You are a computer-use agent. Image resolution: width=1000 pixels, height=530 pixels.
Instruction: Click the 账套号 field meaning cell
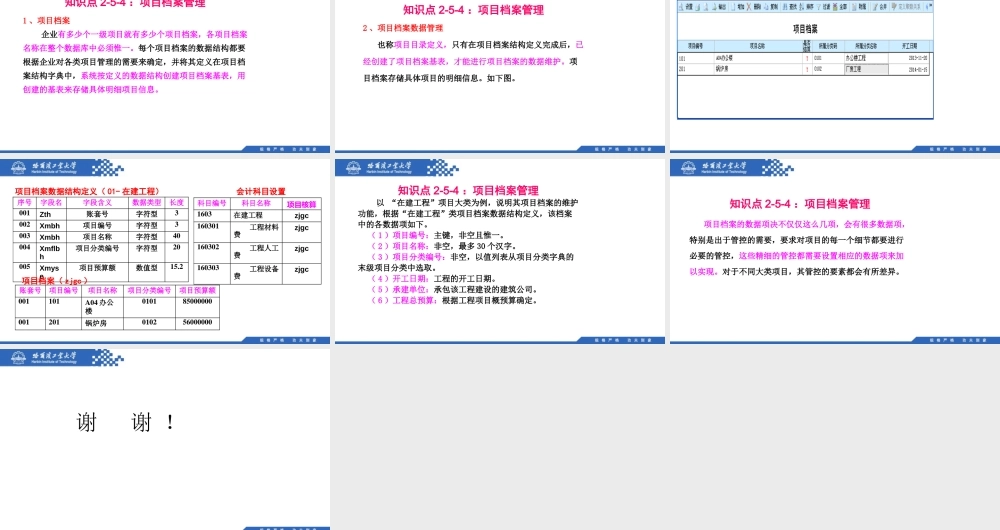[98, 214]
